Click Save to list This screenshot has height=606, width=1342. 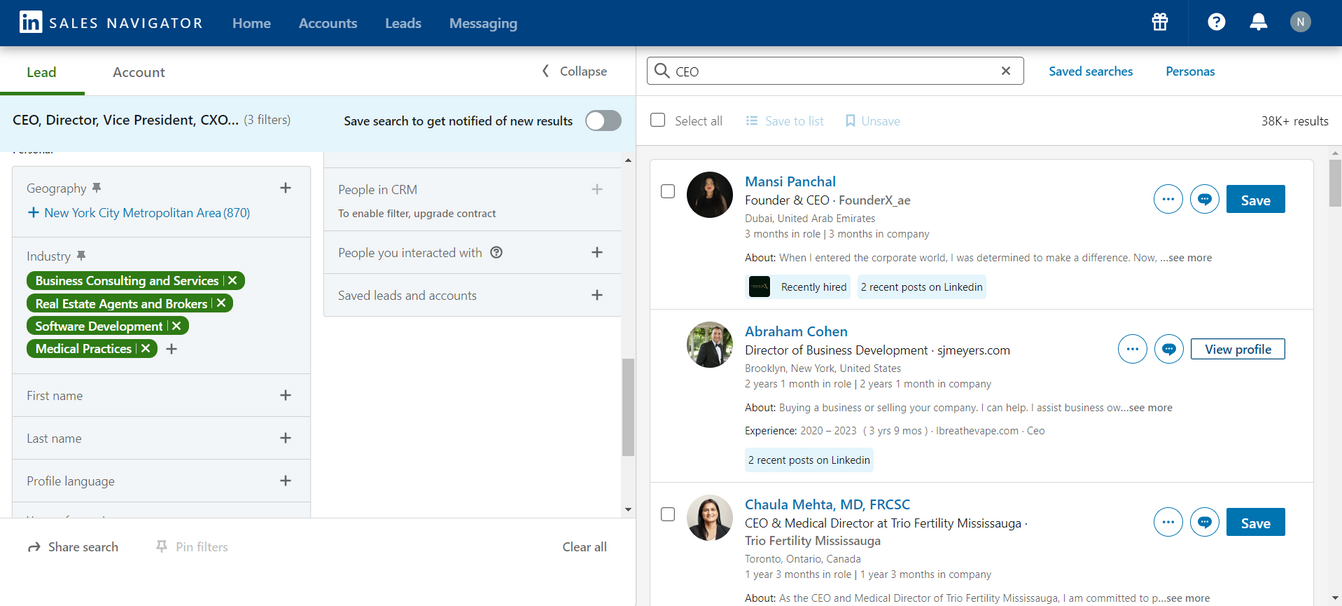pyautogui.click(x=785, y=121)
